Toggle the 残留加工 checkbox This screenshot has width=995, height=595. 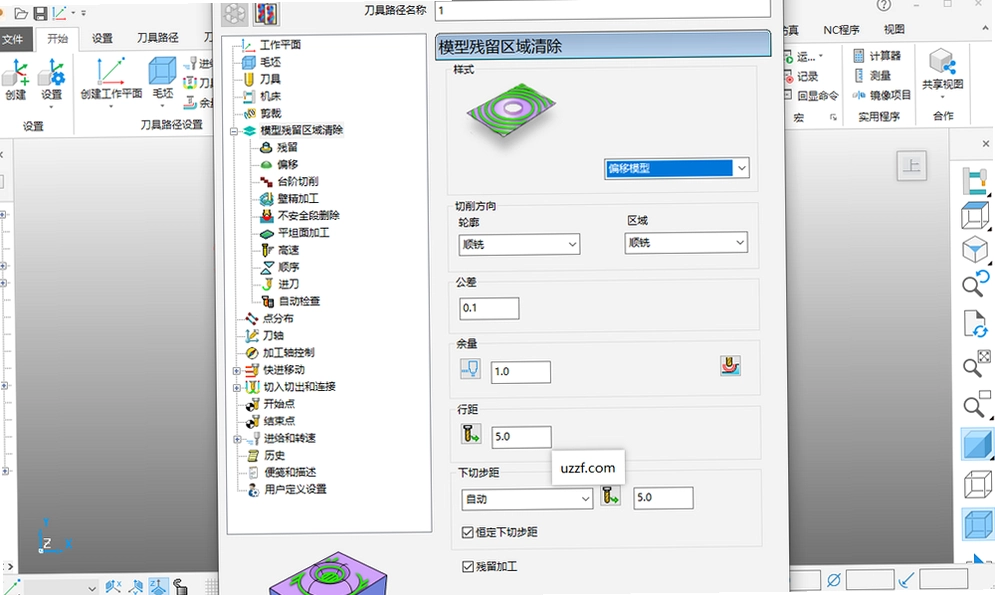[468, 566]
